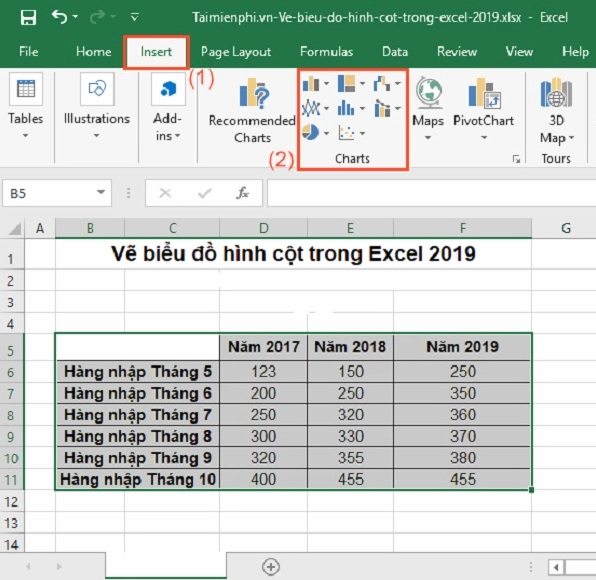Click previous sheet navigation arrow

click(28, 567)
